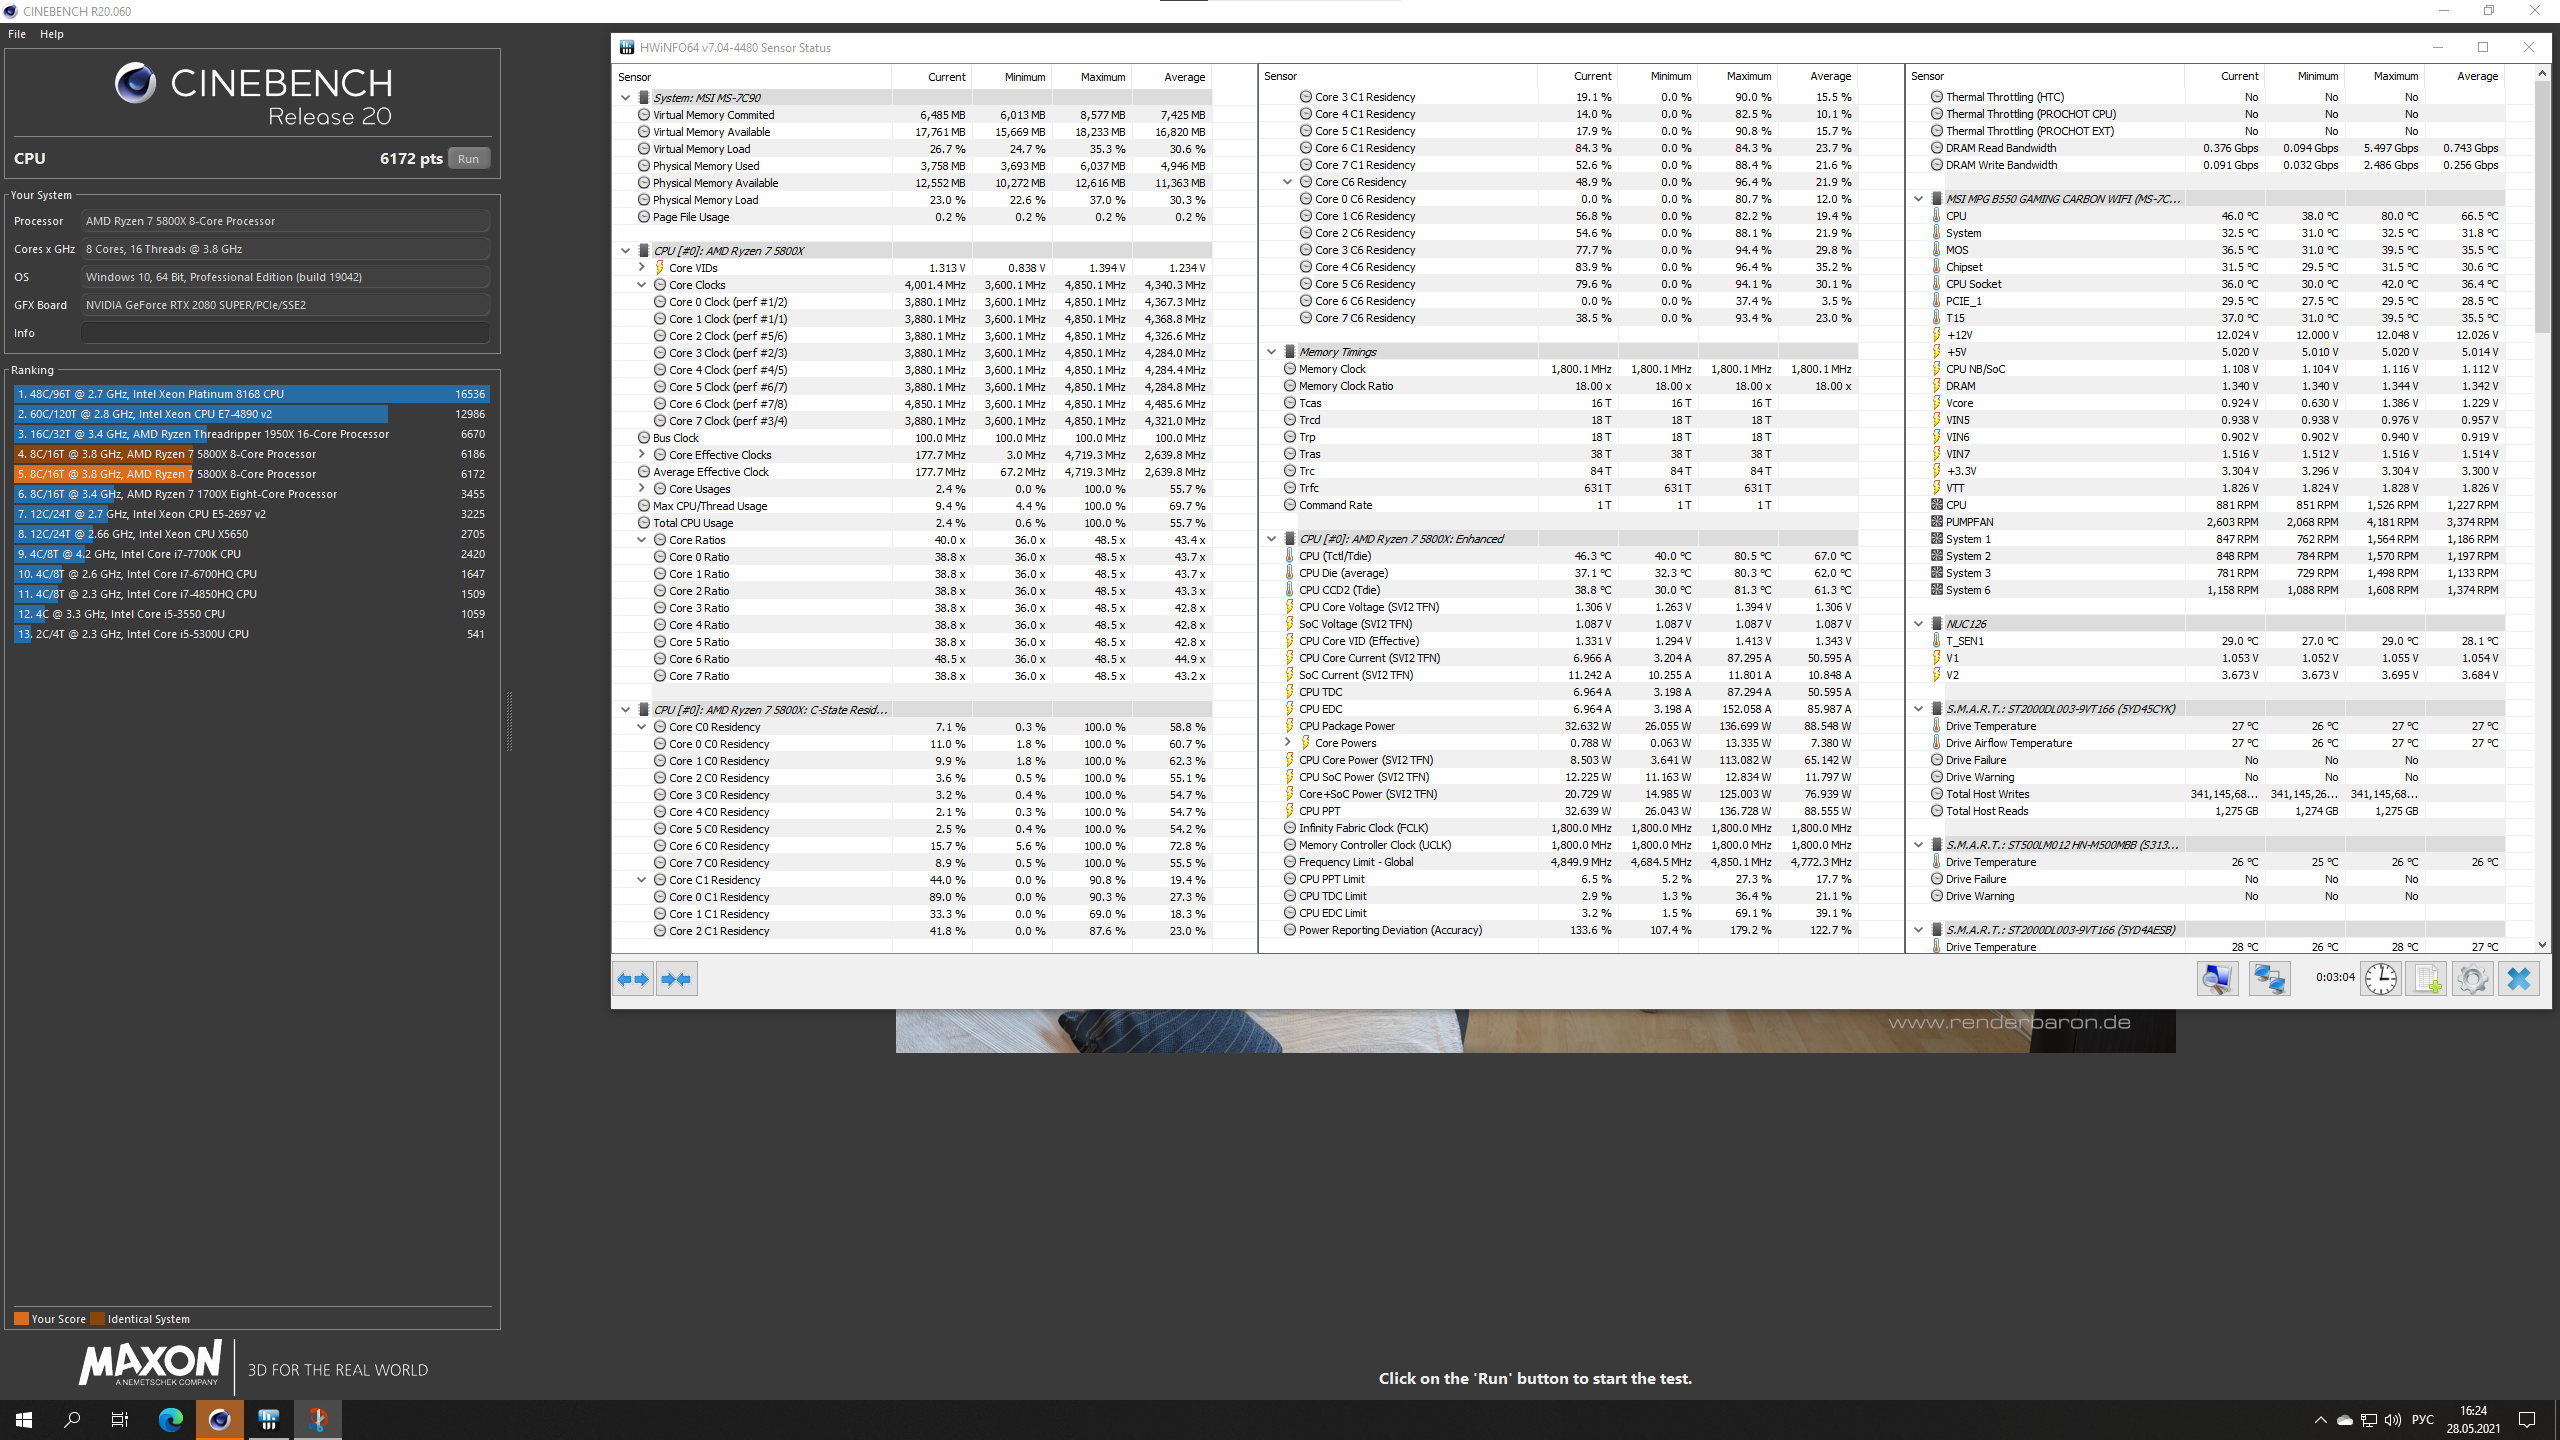Expand the Core Powers node
Screen dimensions: 2560x1440
click(1288, 743)
